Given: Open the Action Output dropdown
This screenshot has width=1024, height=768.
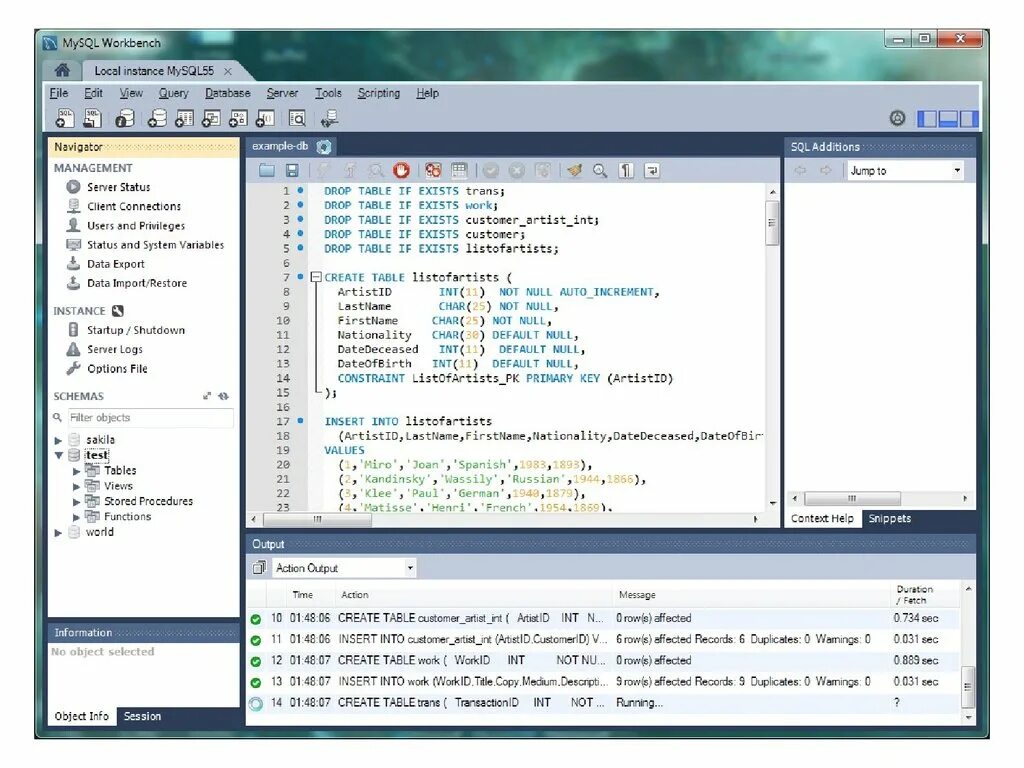Looking at the screenshot, I should tap(344, 568).
